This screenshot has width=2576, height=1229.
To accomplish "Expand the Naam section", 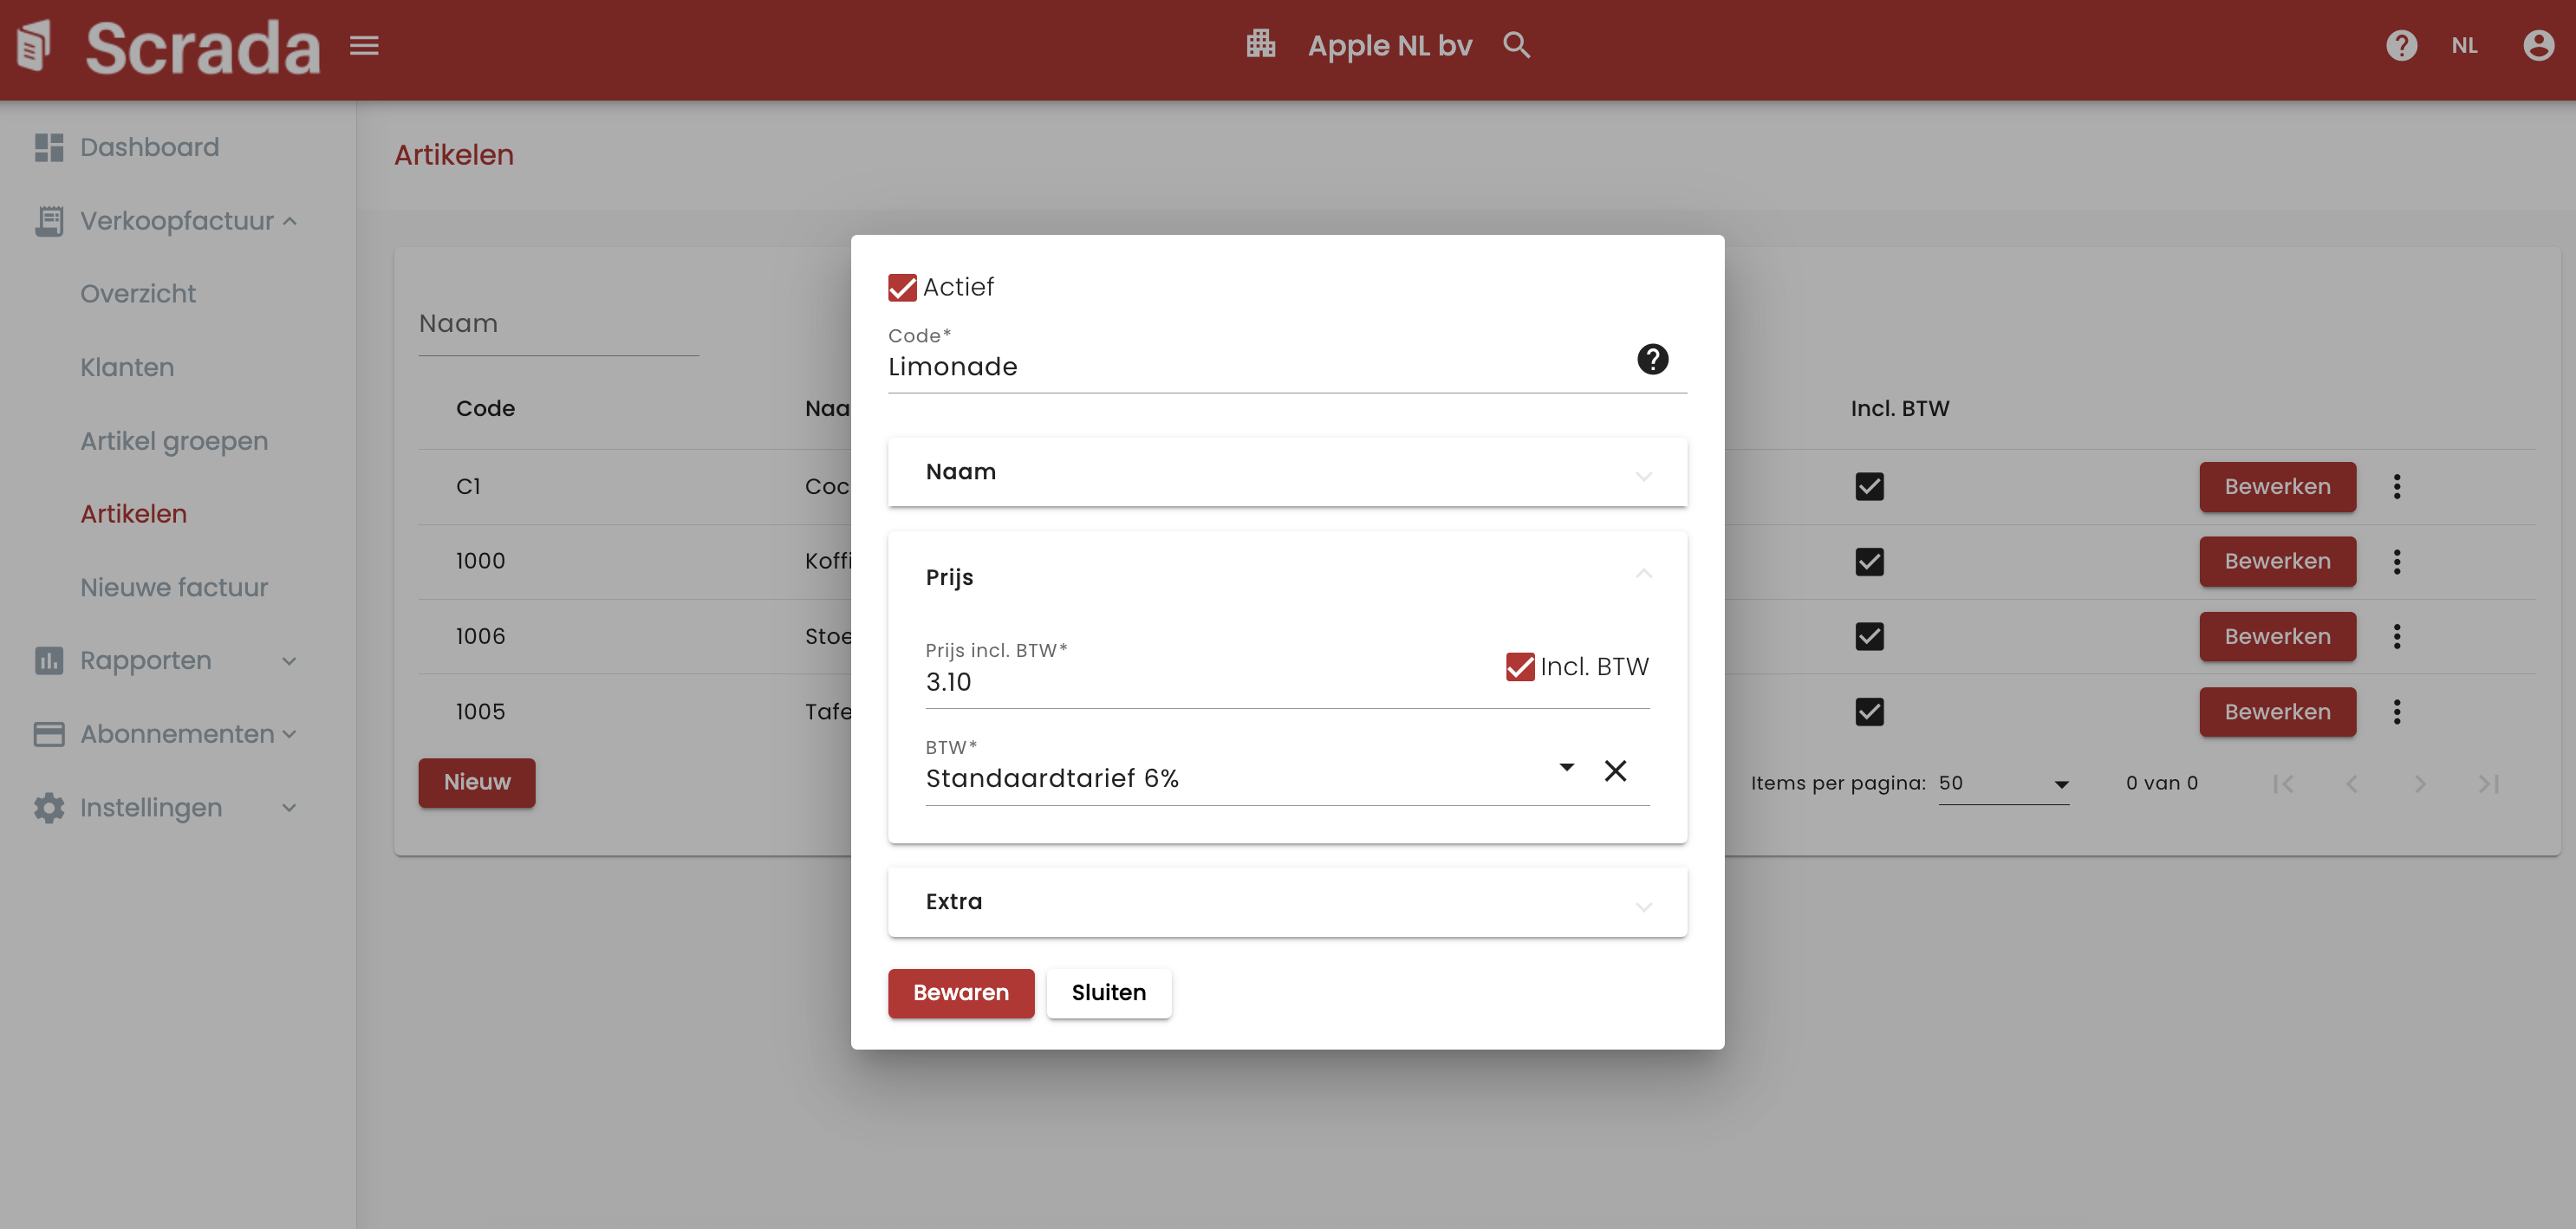I will pyautogui.click(x=1287, y=472).
